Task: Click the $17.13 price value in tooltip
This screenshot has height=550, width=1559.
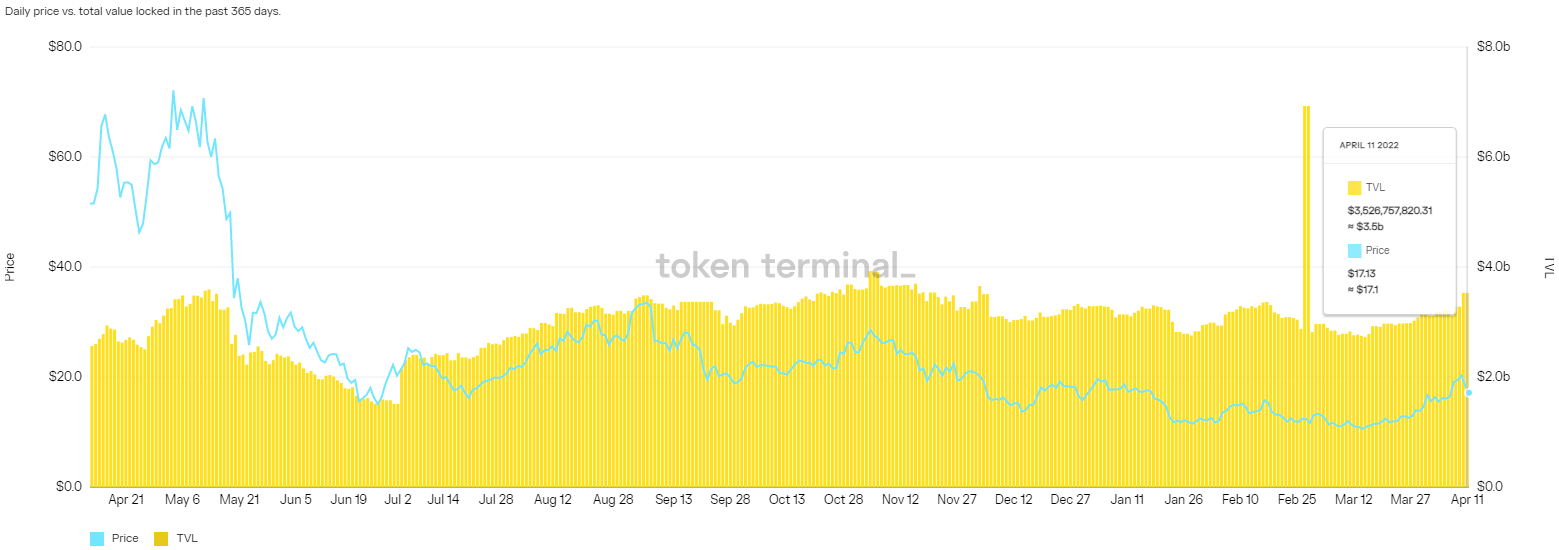Action: [x=1359, y=273]
